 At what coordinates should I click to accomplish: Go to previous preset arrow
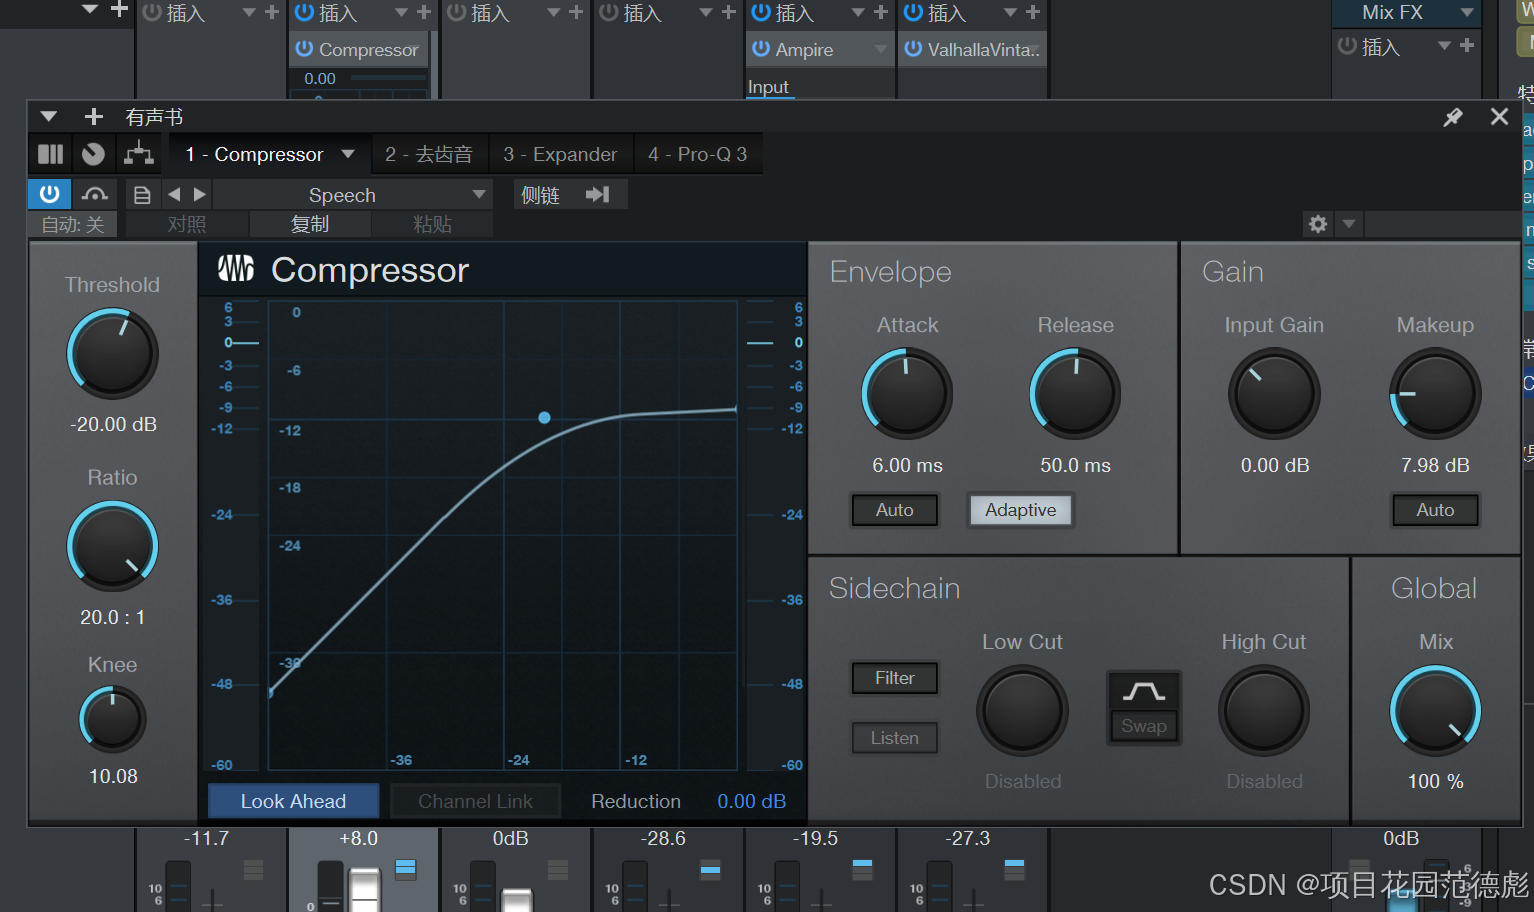(x=175, y=194)
